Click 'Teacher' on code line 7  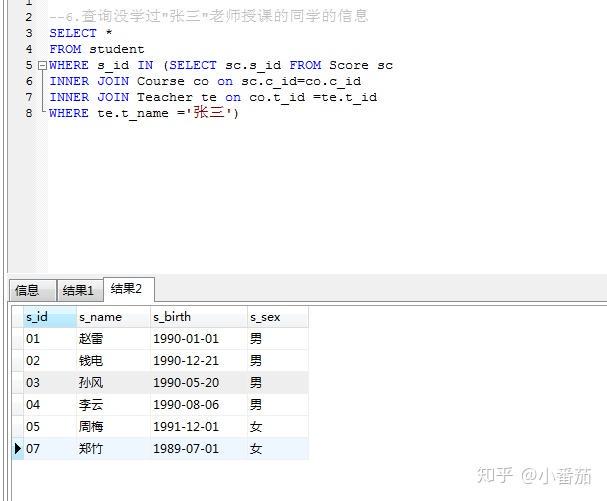[165, 97]
